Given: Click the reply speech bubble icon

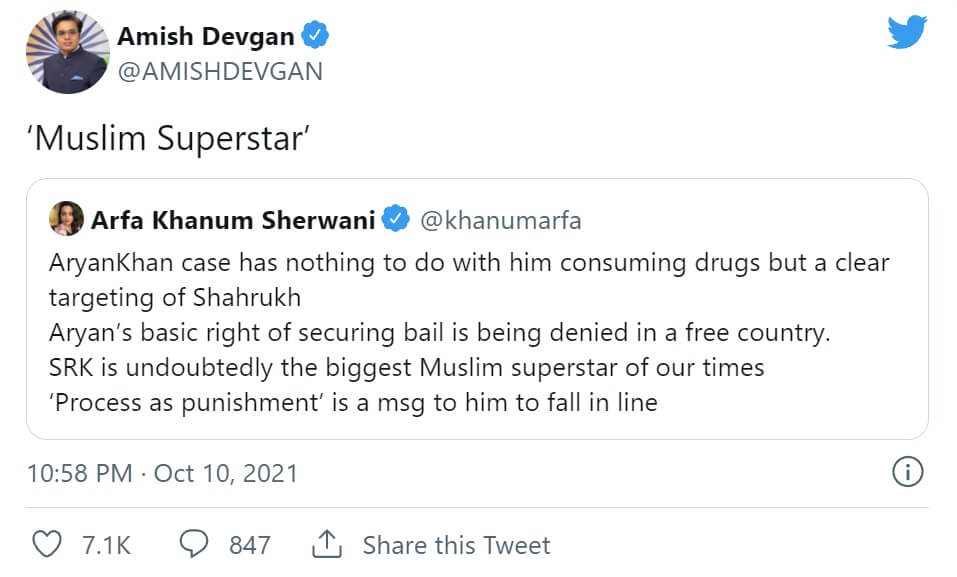Looking at the screenshot, I should tap(193, 544).
